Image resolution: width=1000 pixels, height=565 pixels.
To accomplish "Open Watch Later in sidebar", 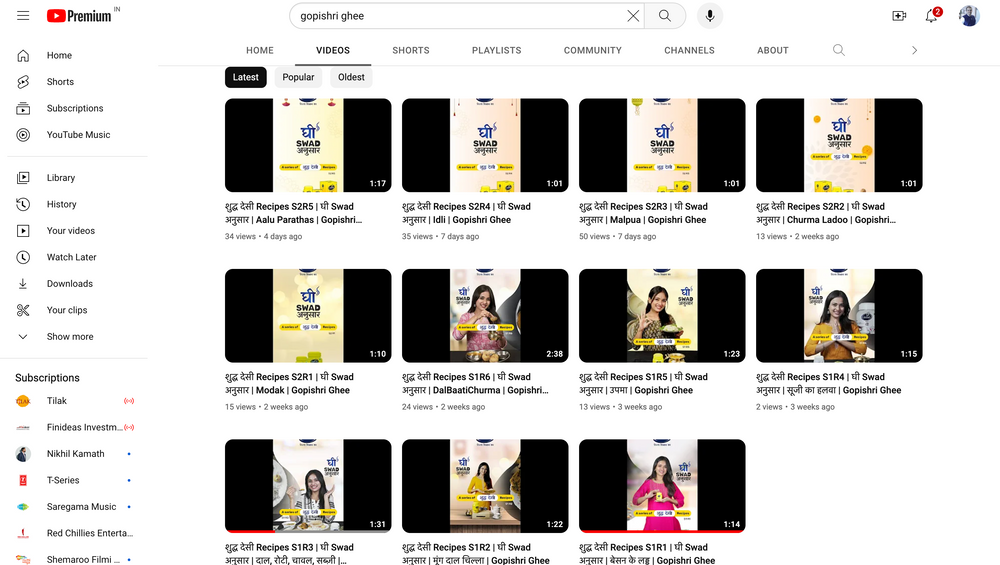I will (72, 257).
